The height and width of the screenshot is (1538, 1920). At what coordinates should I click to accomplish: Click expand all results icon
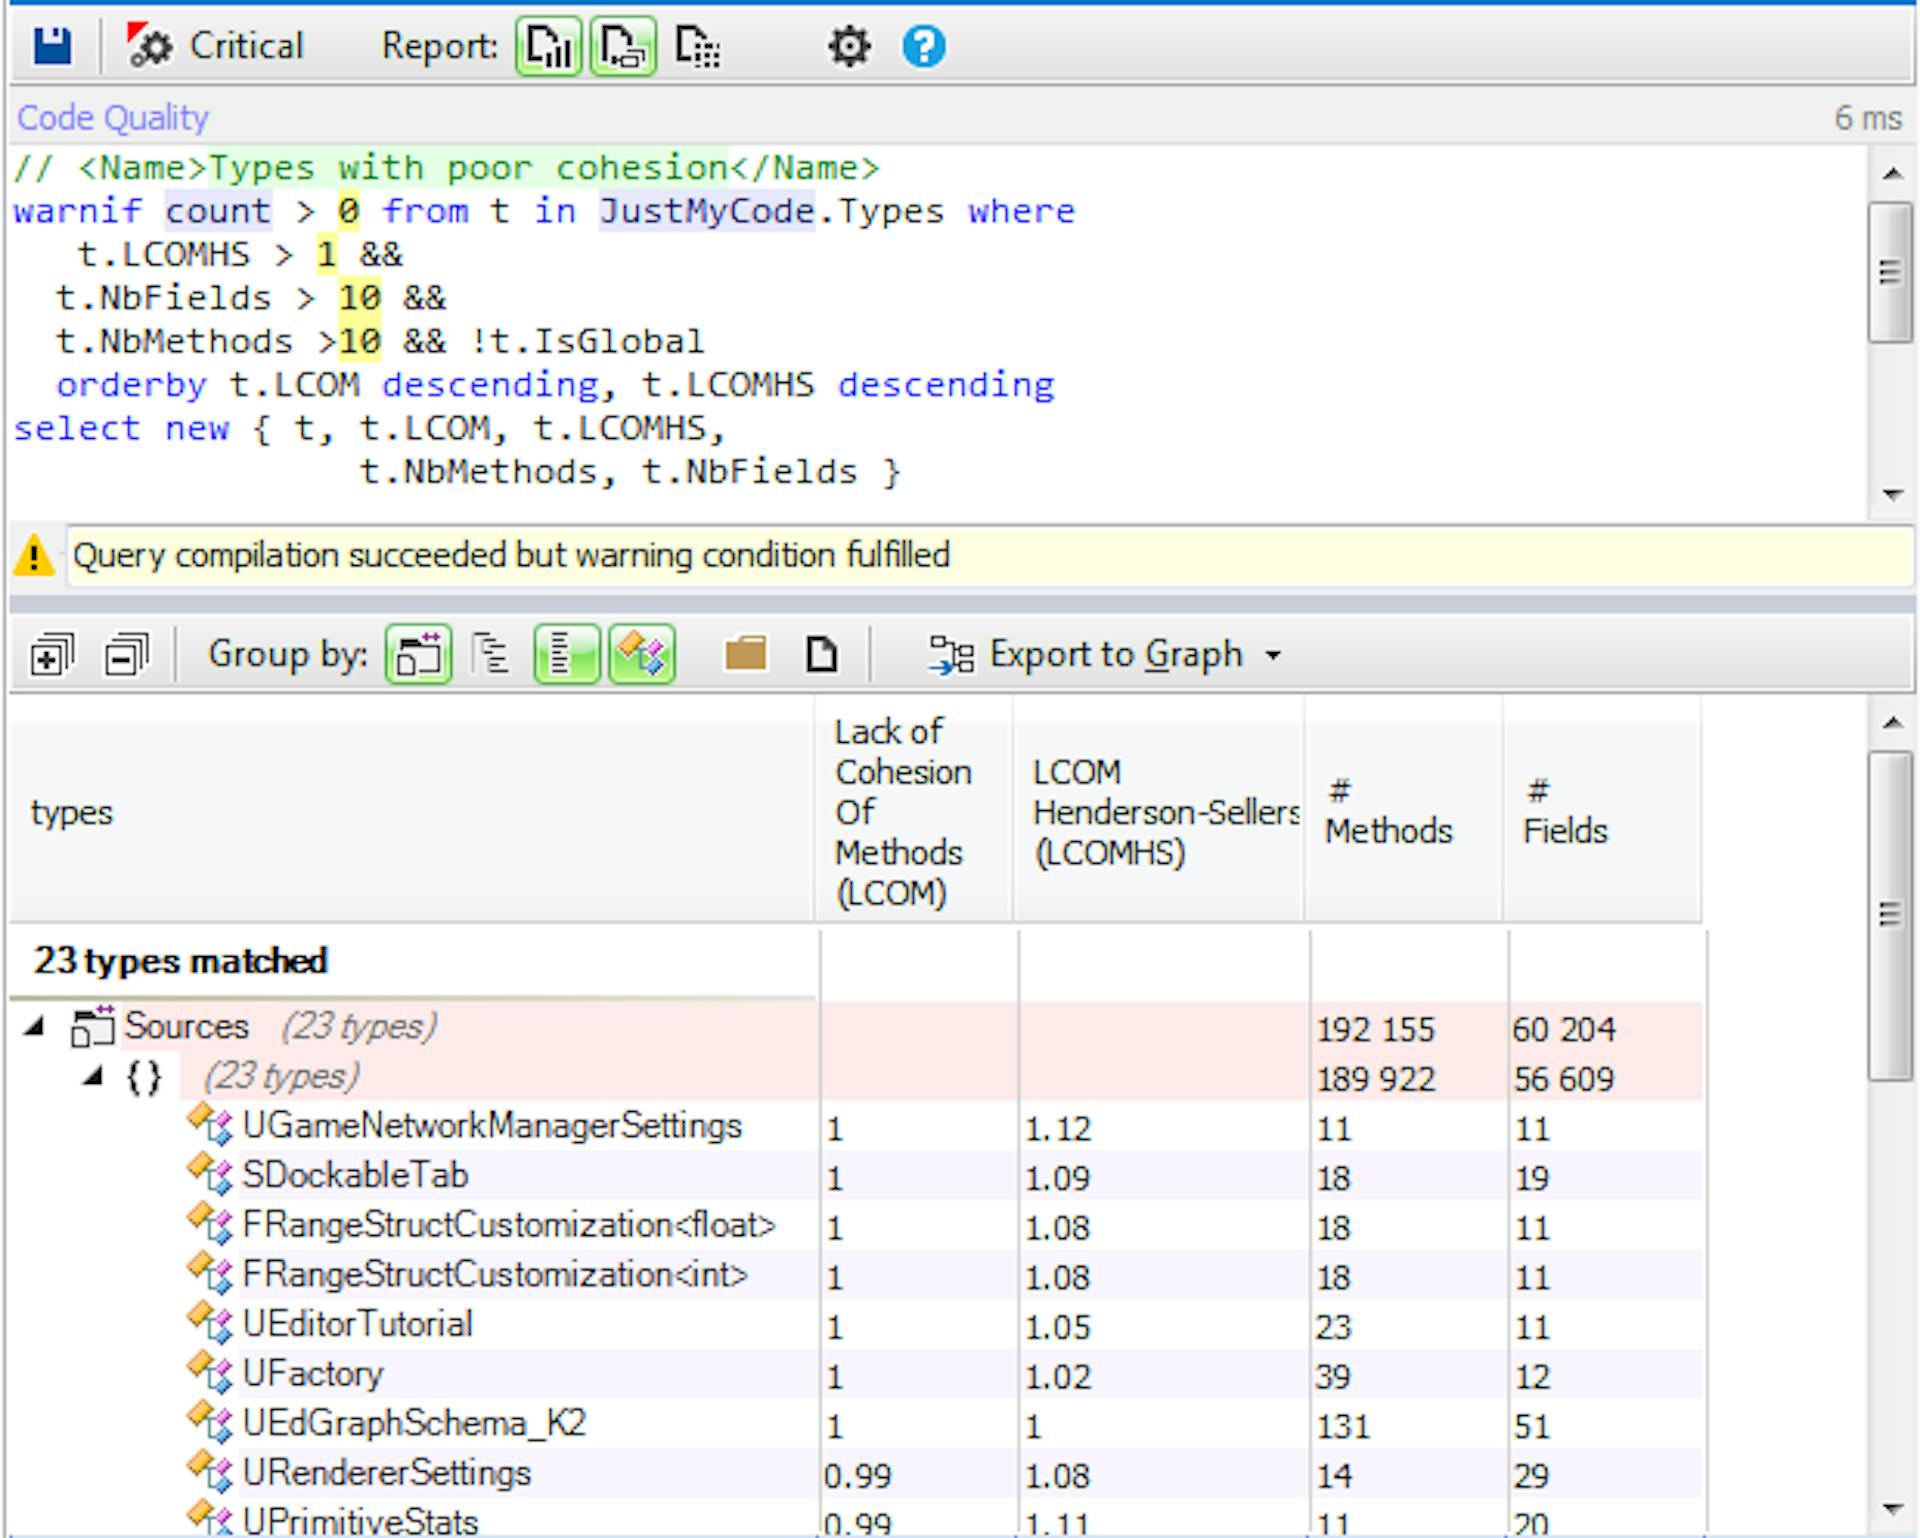click(52, 656)
